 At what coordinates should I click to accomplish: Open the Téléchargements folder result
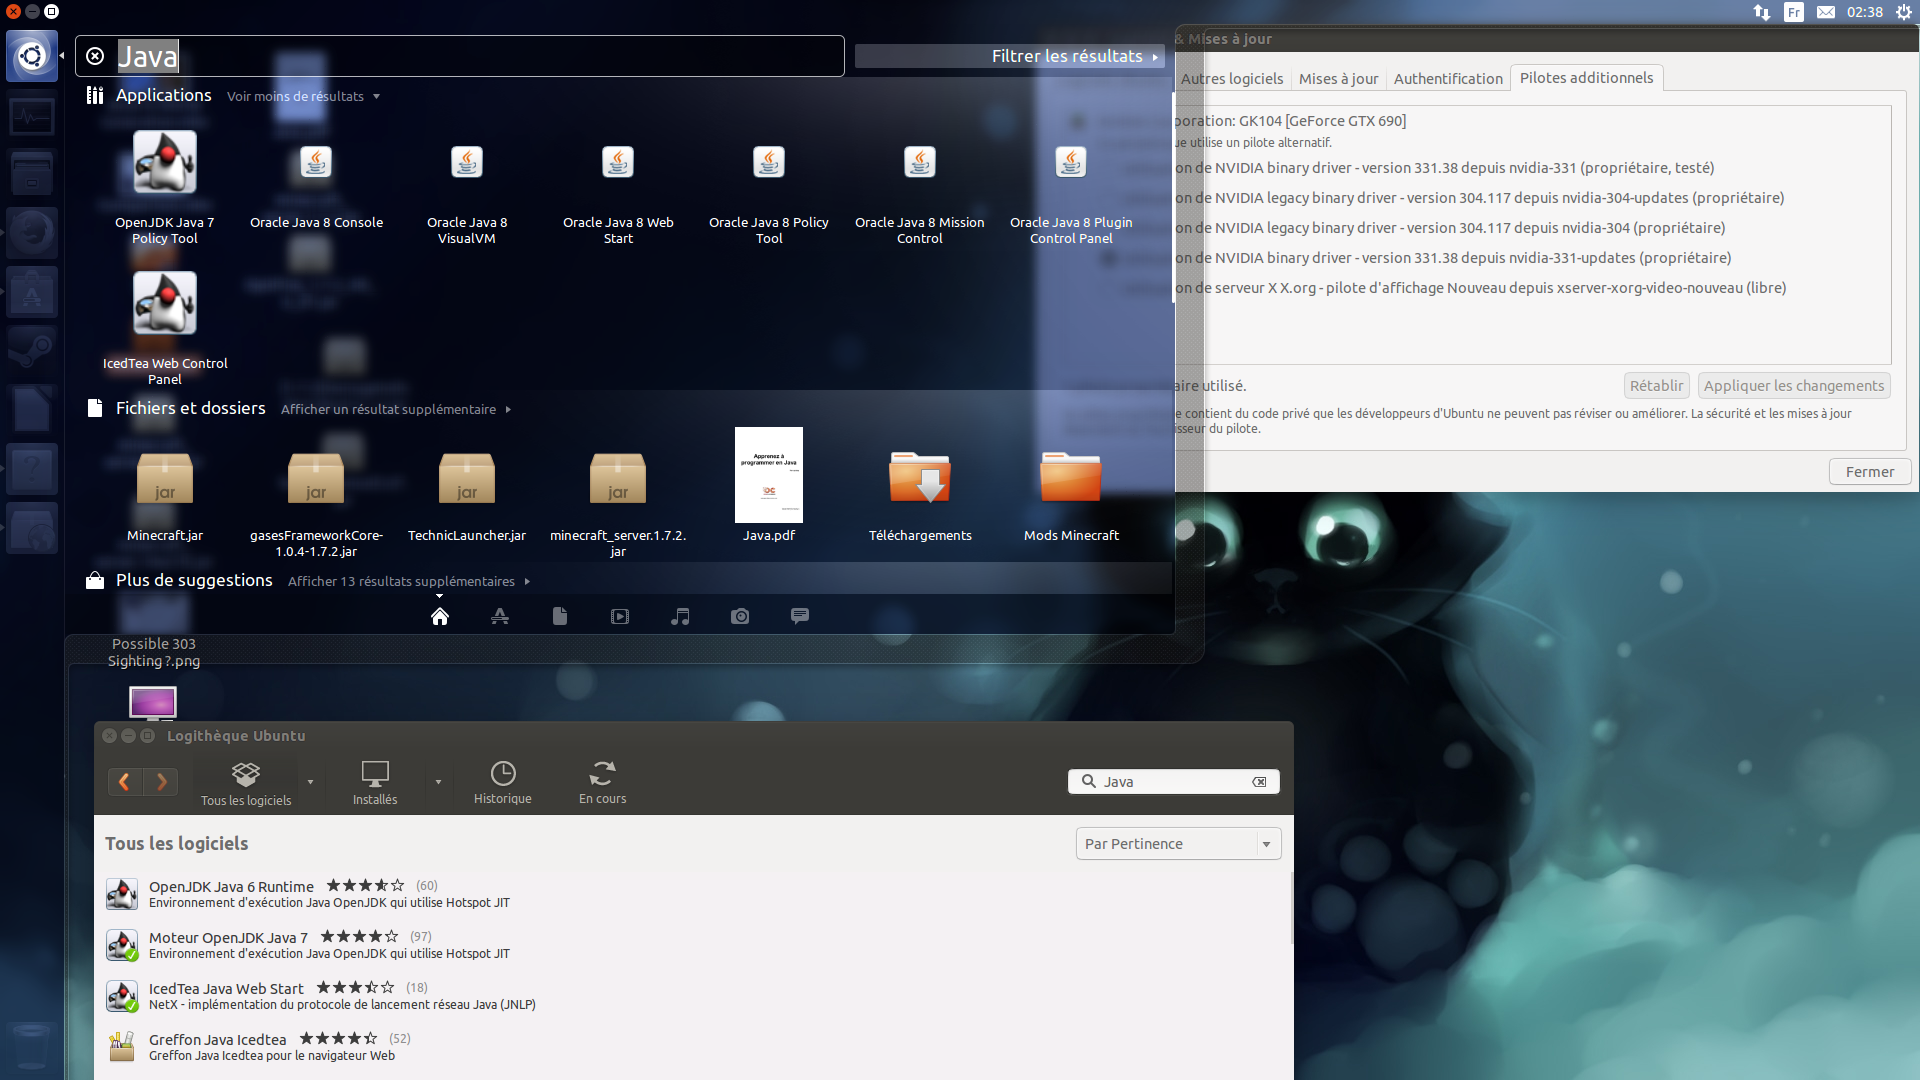tap(919, 479)
